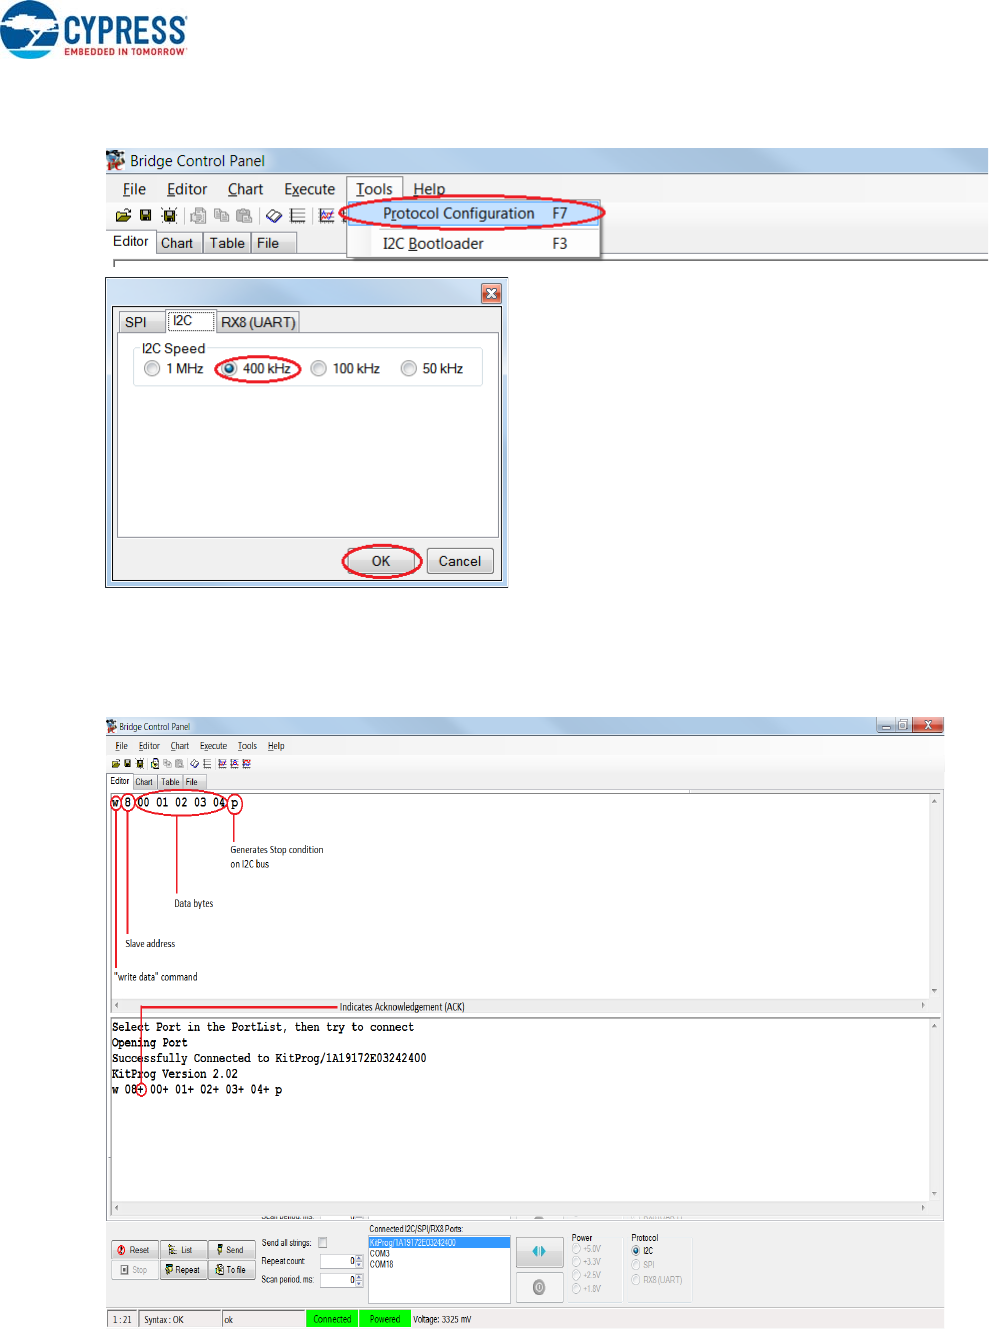Click OK in the protocol dialog
Screen dimensions: 989x1329
pyautogui.click(x=381, y=562)
